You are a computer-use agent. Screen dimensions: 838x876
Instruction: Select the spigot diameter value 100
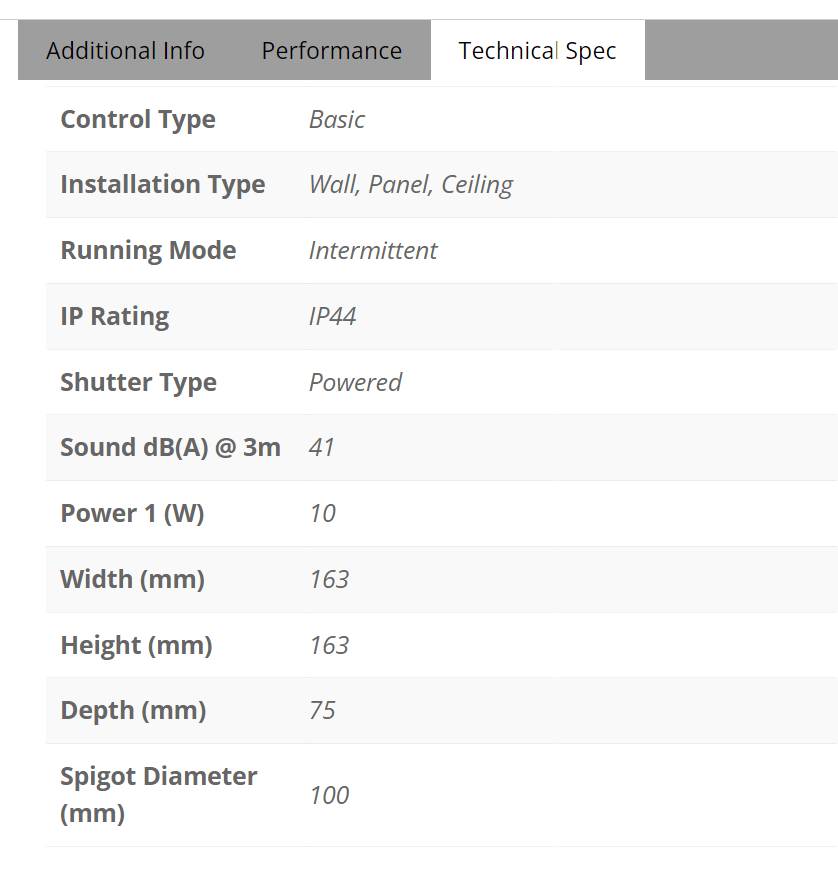point(329,796)
